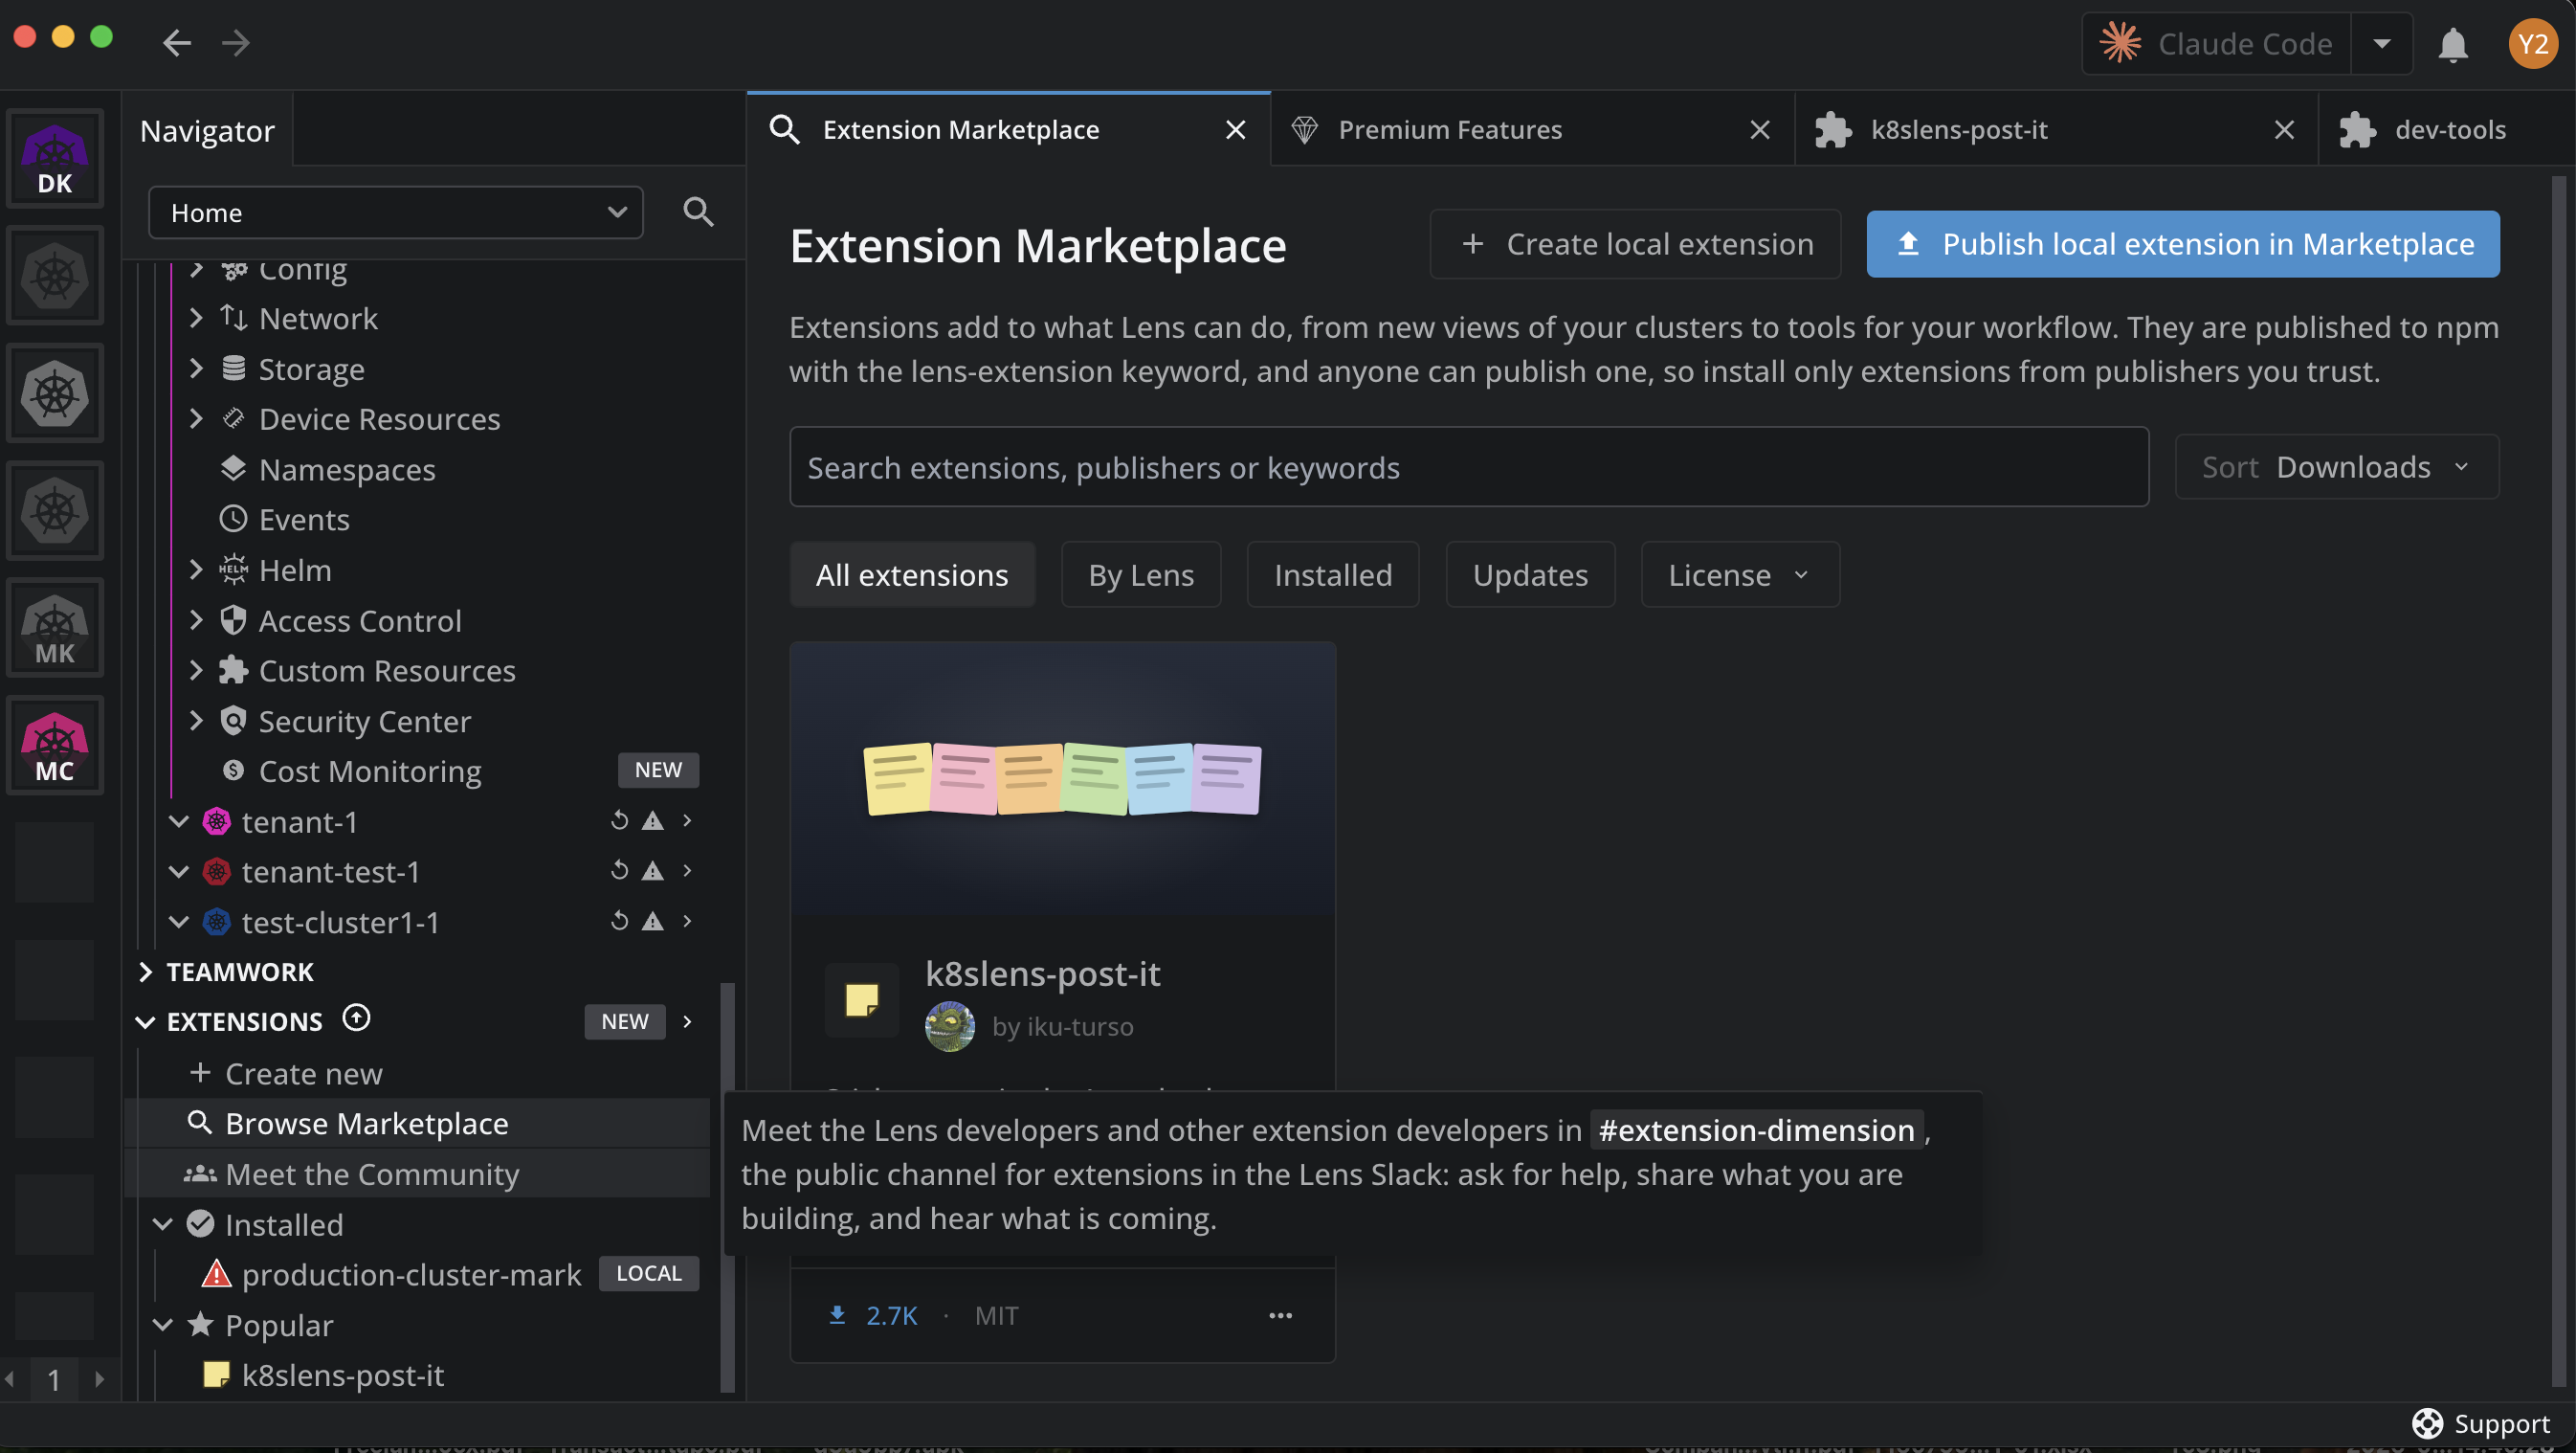Viewport: 2576px width, 1453px height.
Task: Open the #extension-dimension channel link
Action: pos(1757,1130)
